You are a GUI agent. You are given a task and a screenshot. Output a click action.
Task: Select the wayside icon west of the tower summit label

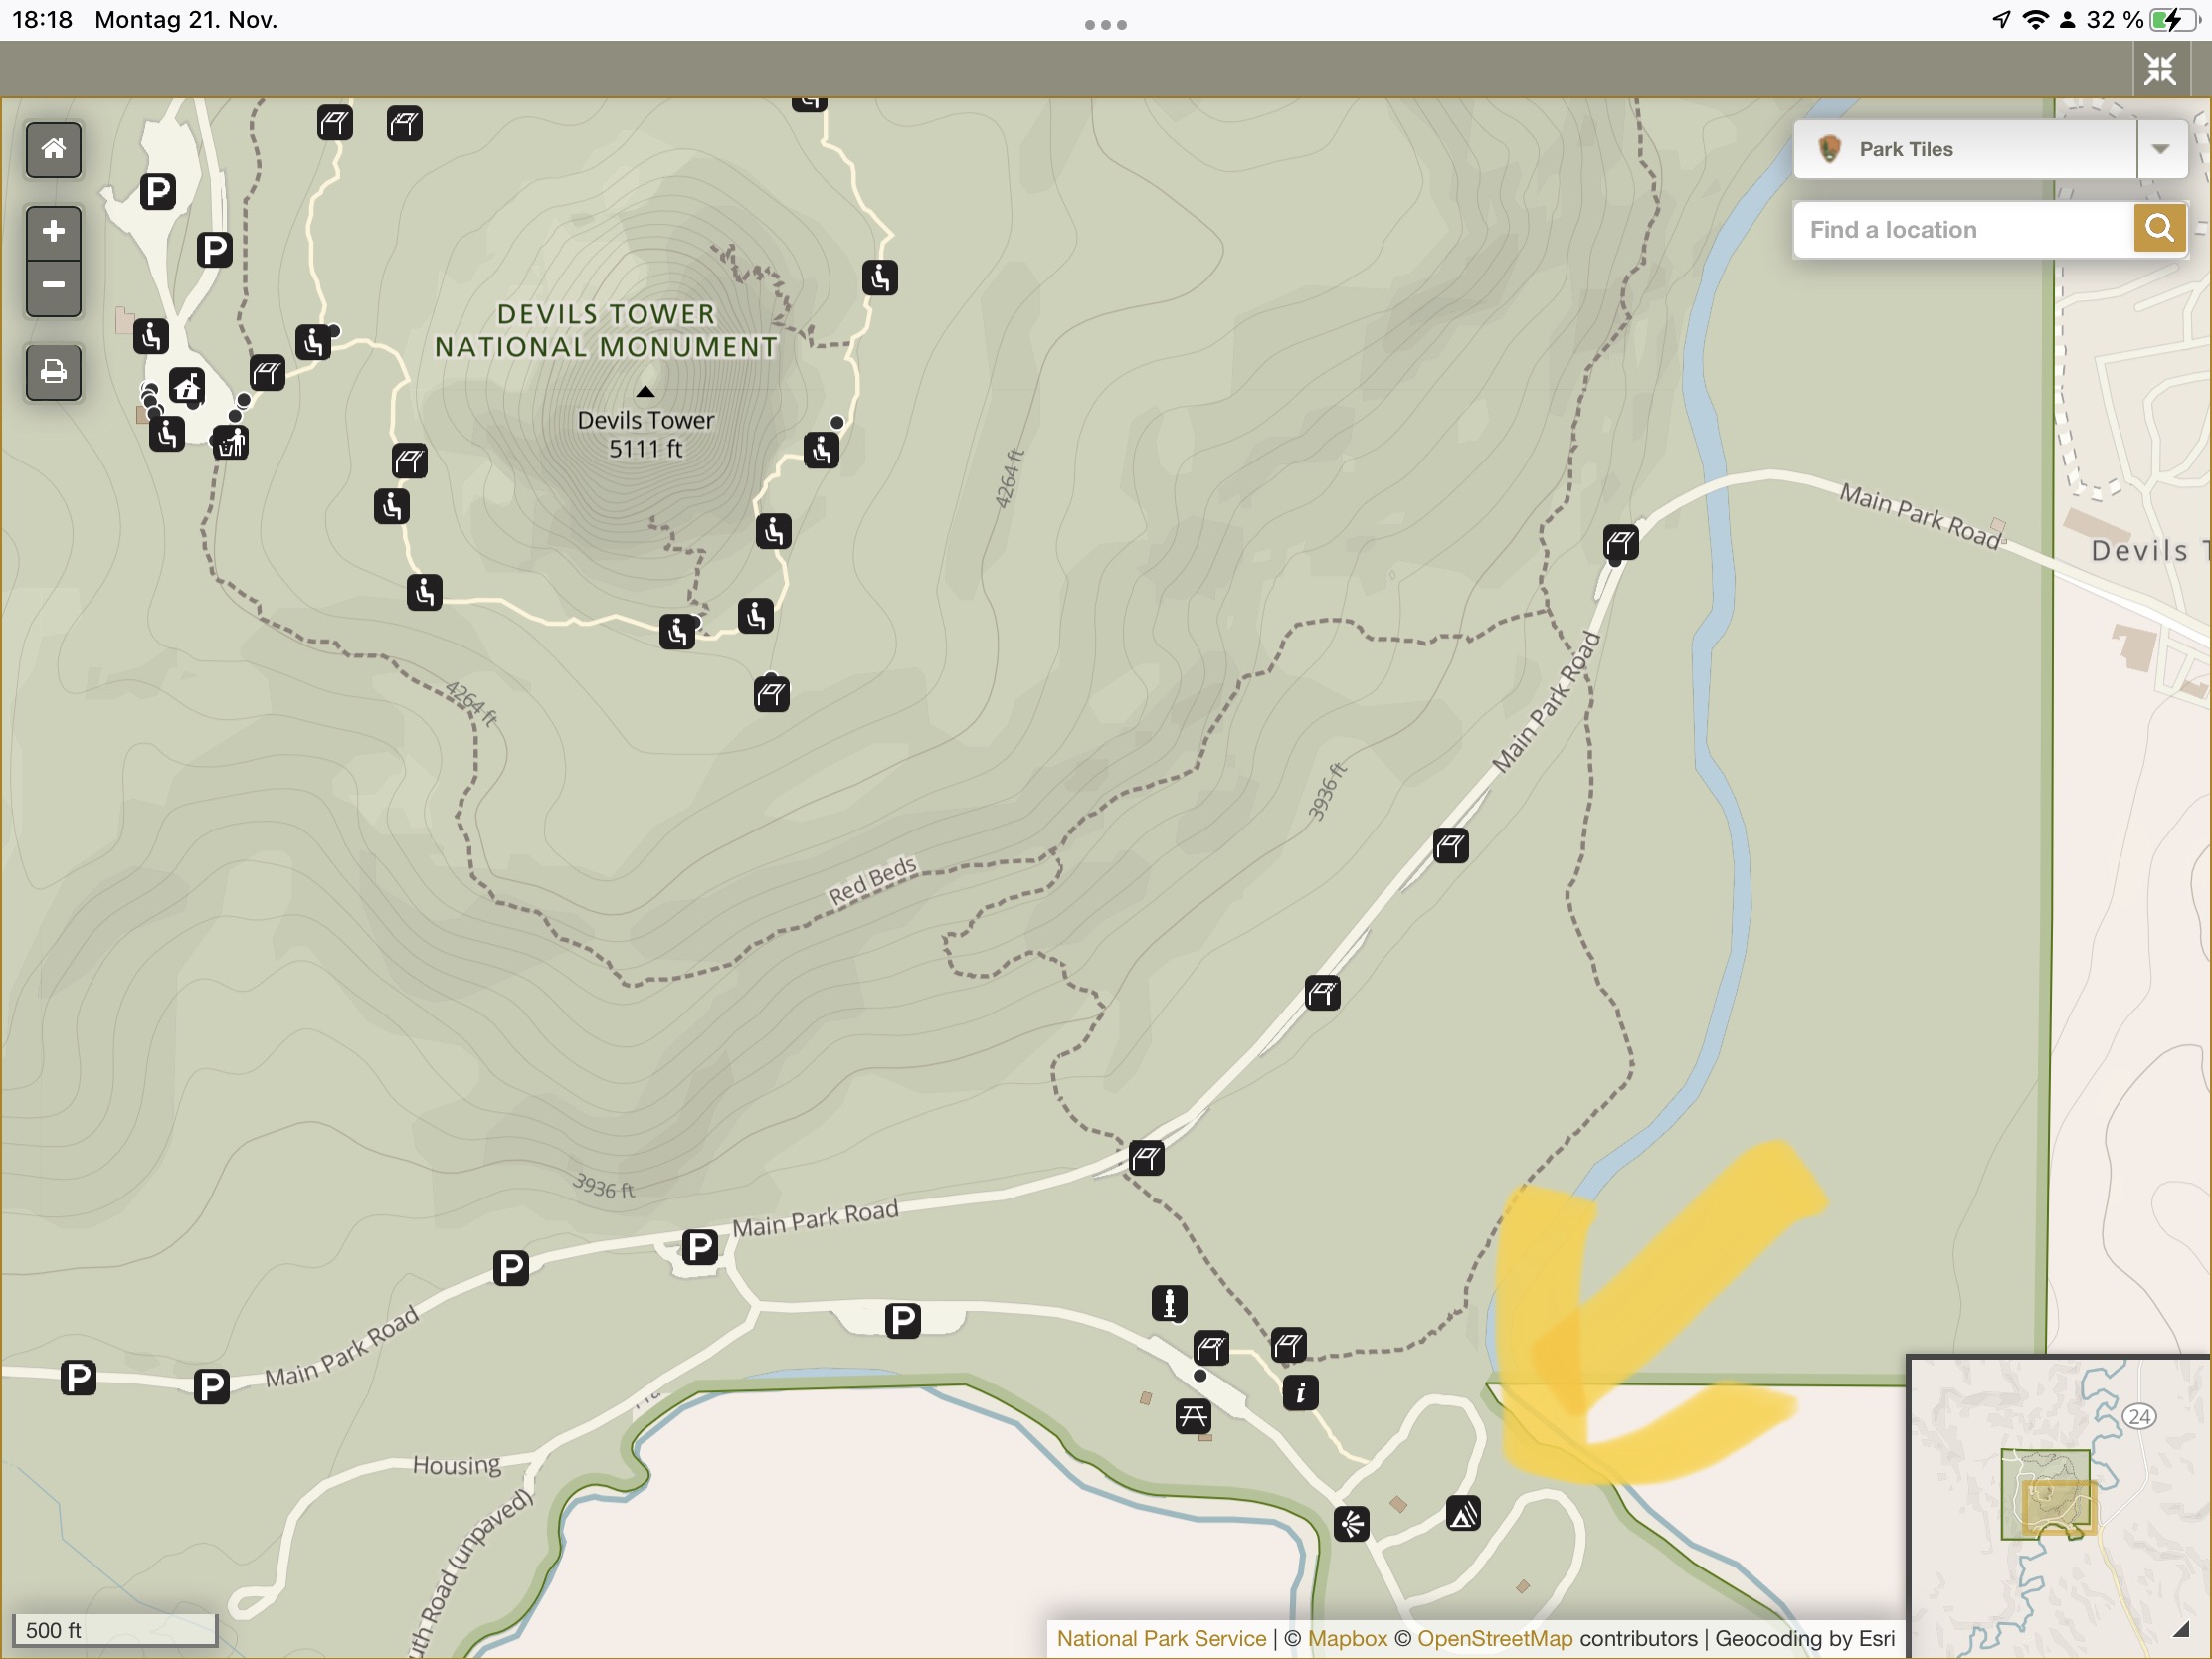pyautogui.click(x=409, y=461)
